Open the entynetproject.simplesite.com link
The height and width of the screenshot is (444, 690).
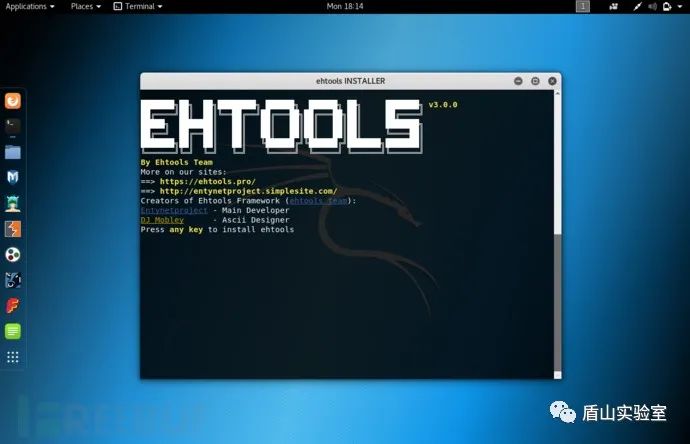[249, 191]
